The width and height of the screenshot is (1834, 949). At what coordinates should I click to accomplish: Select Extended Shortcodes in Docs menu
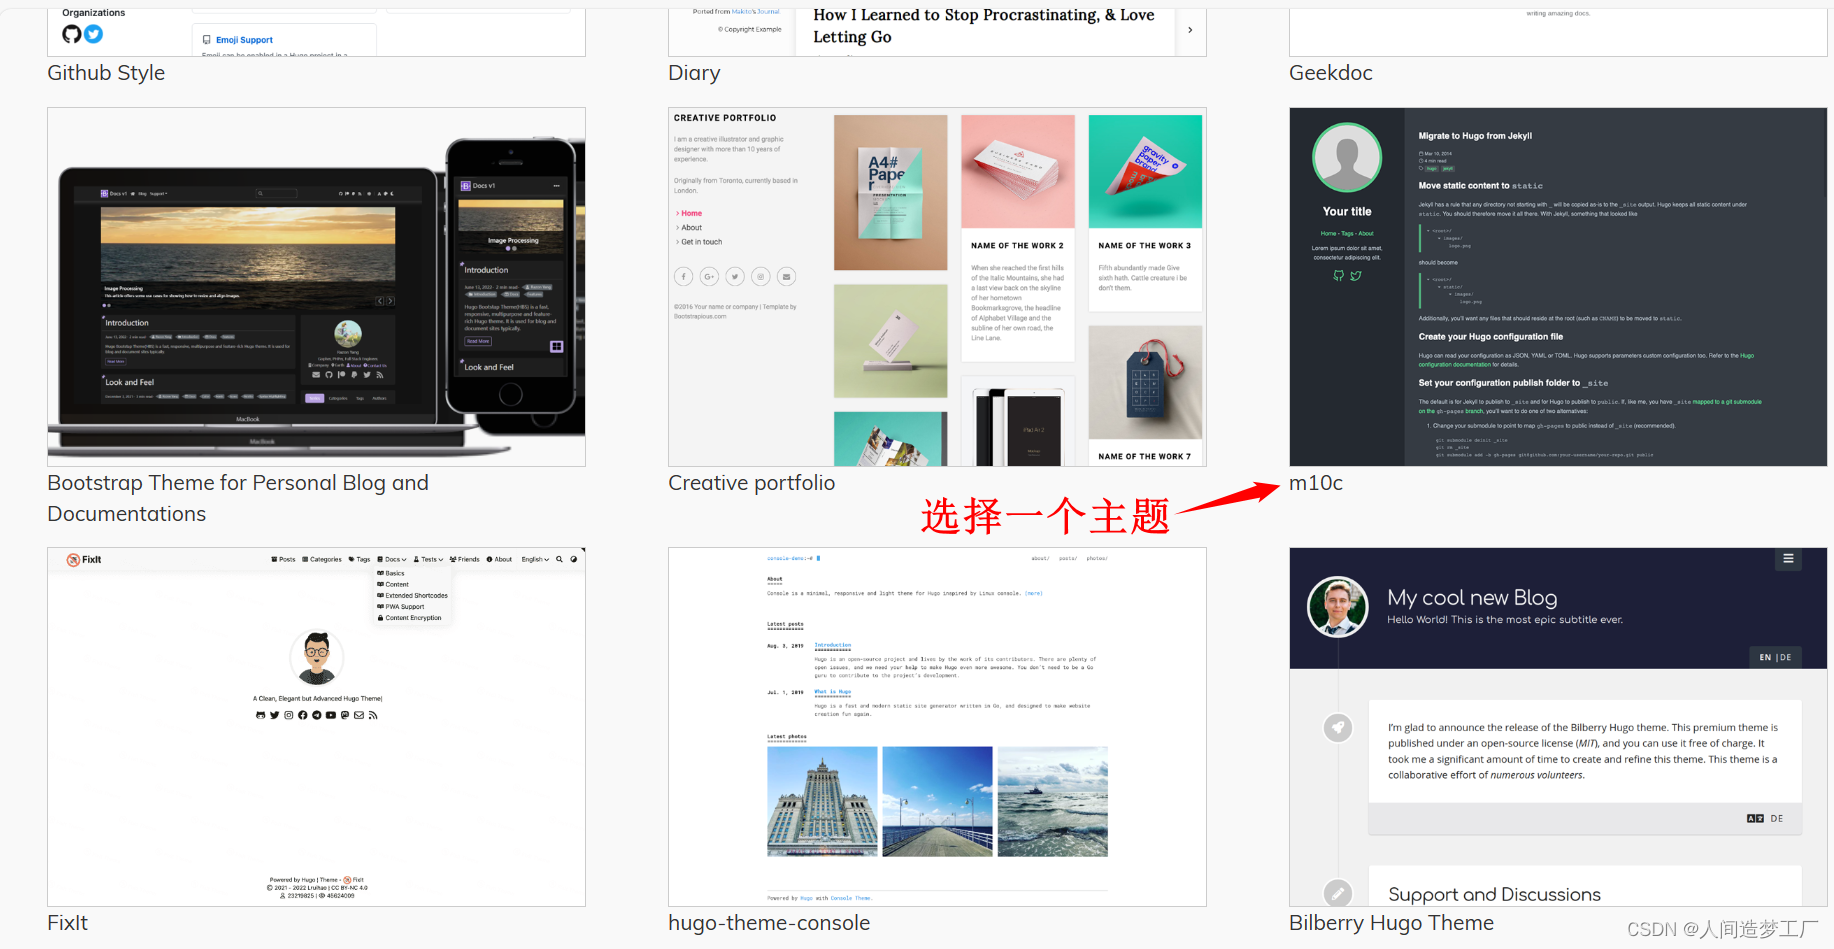[x=412, y=595]
